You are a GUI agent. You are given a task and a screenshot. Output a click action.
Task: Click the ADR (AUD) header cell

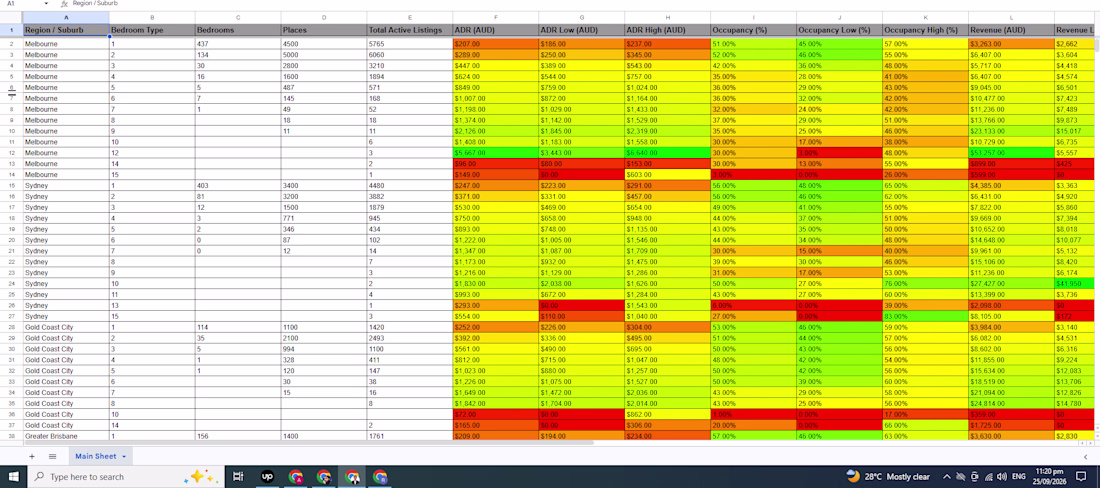[495, 30]
